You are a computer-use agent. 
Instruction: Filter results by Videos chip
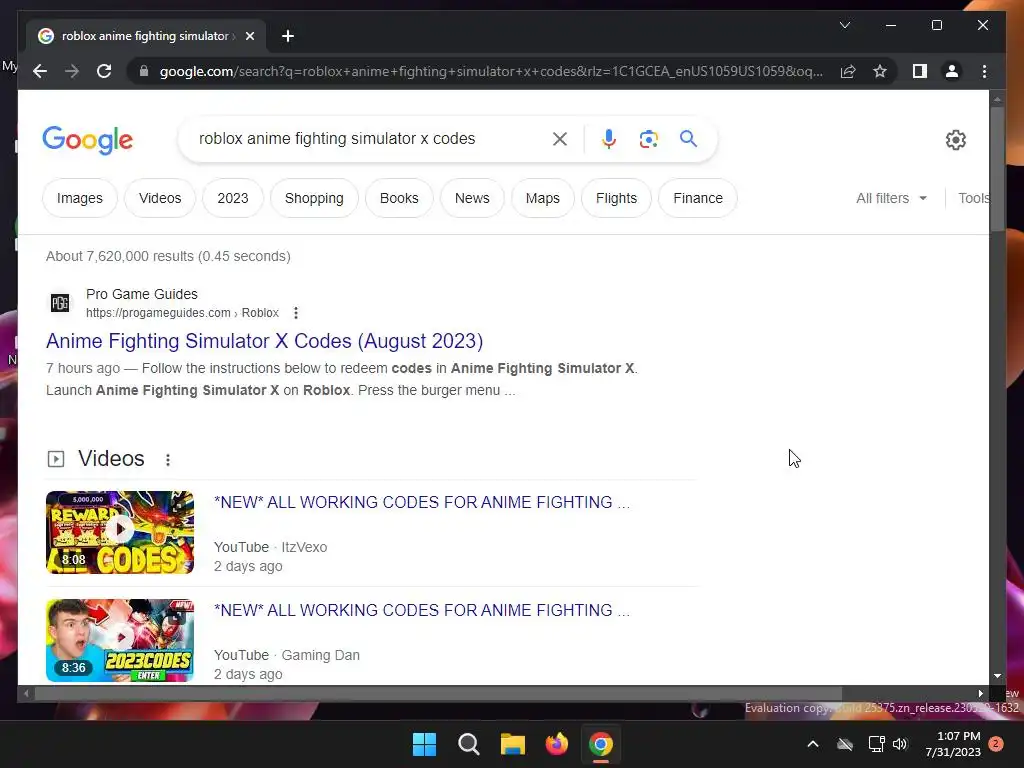pyautogui.click(x=160, y=198)
